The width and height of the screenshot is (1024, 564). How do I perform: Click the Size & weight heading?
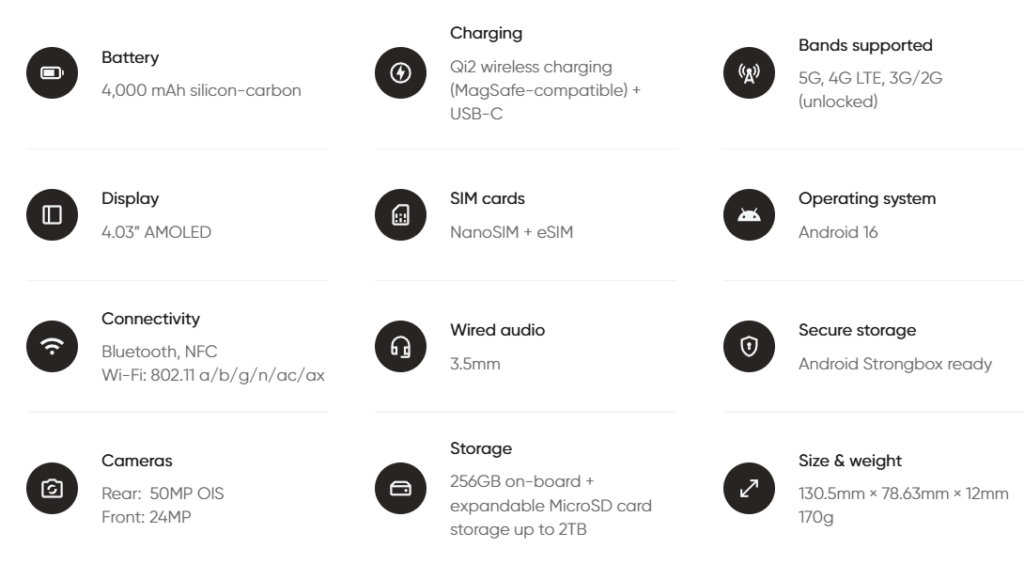(x=850, y=460)
